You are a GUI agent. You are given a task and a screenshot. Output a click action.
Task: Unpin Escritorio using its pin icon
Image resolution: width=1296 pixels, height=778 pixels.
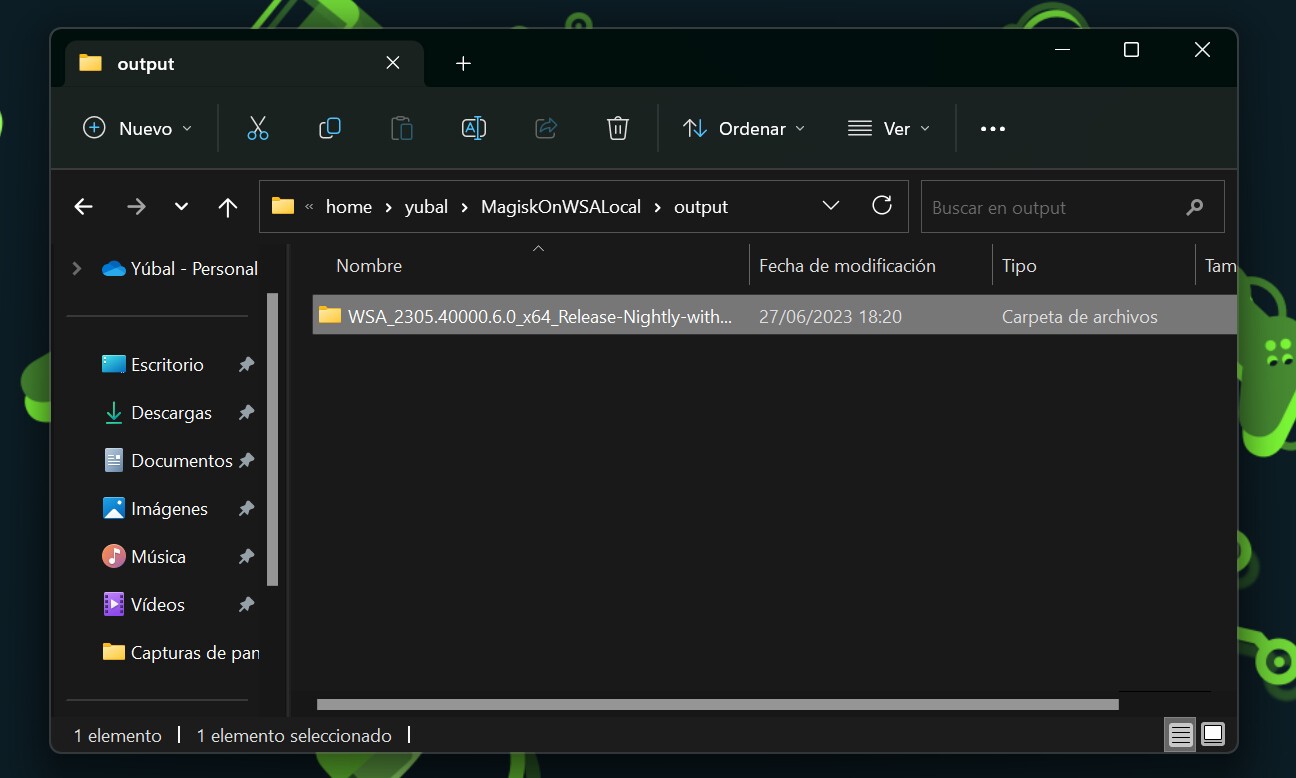click(246, 365)
